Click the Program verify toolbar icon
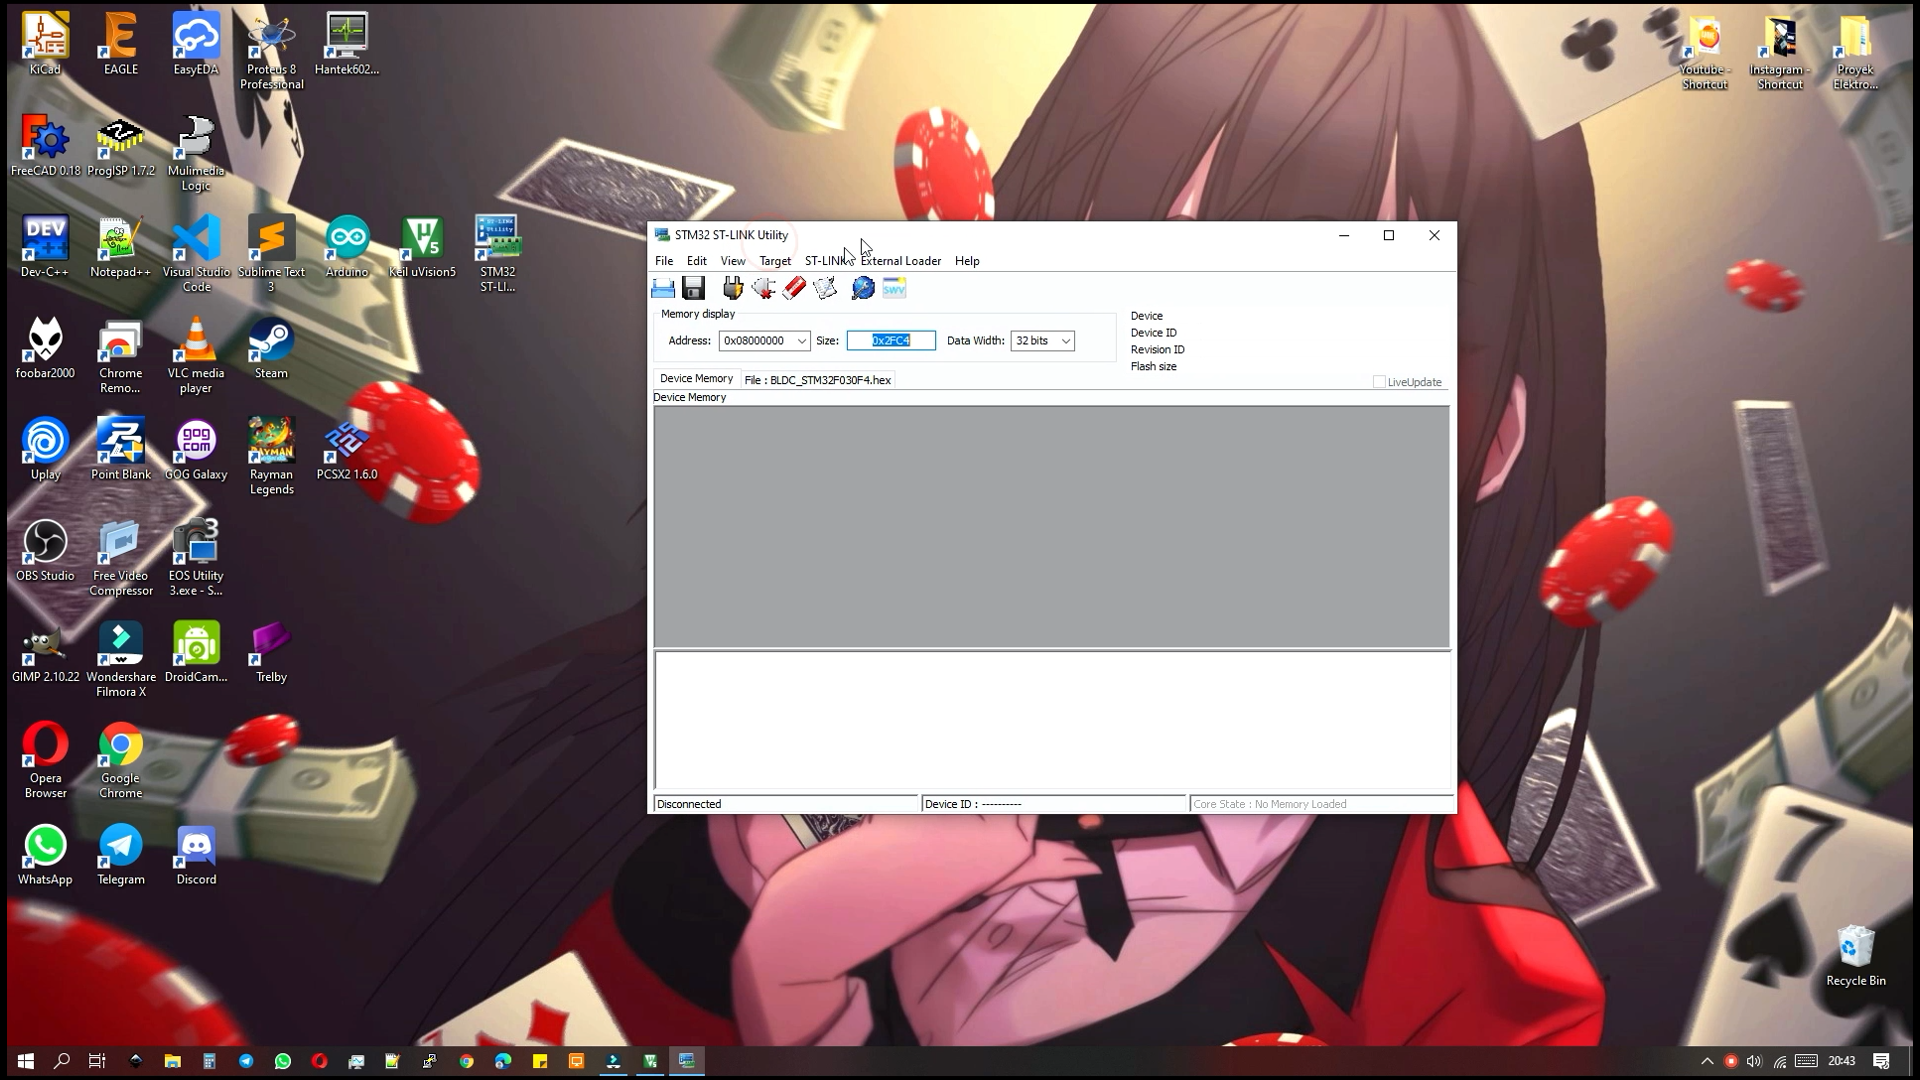 825,289
